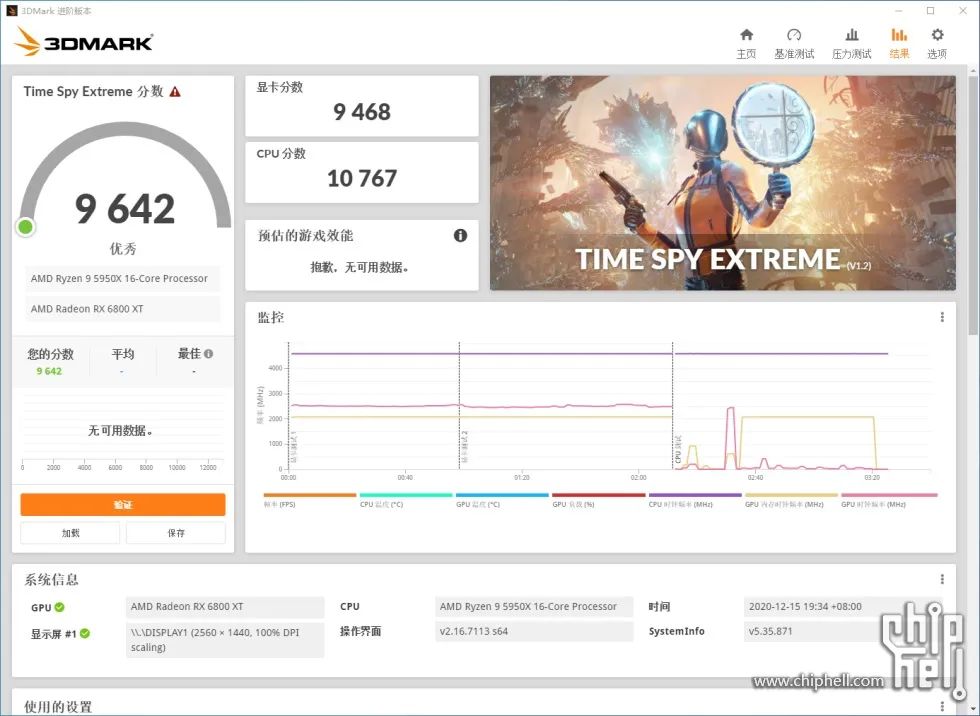980x716 pixels.
Task: Minimize the 3DMark window
Action: [x=899, y=11]
